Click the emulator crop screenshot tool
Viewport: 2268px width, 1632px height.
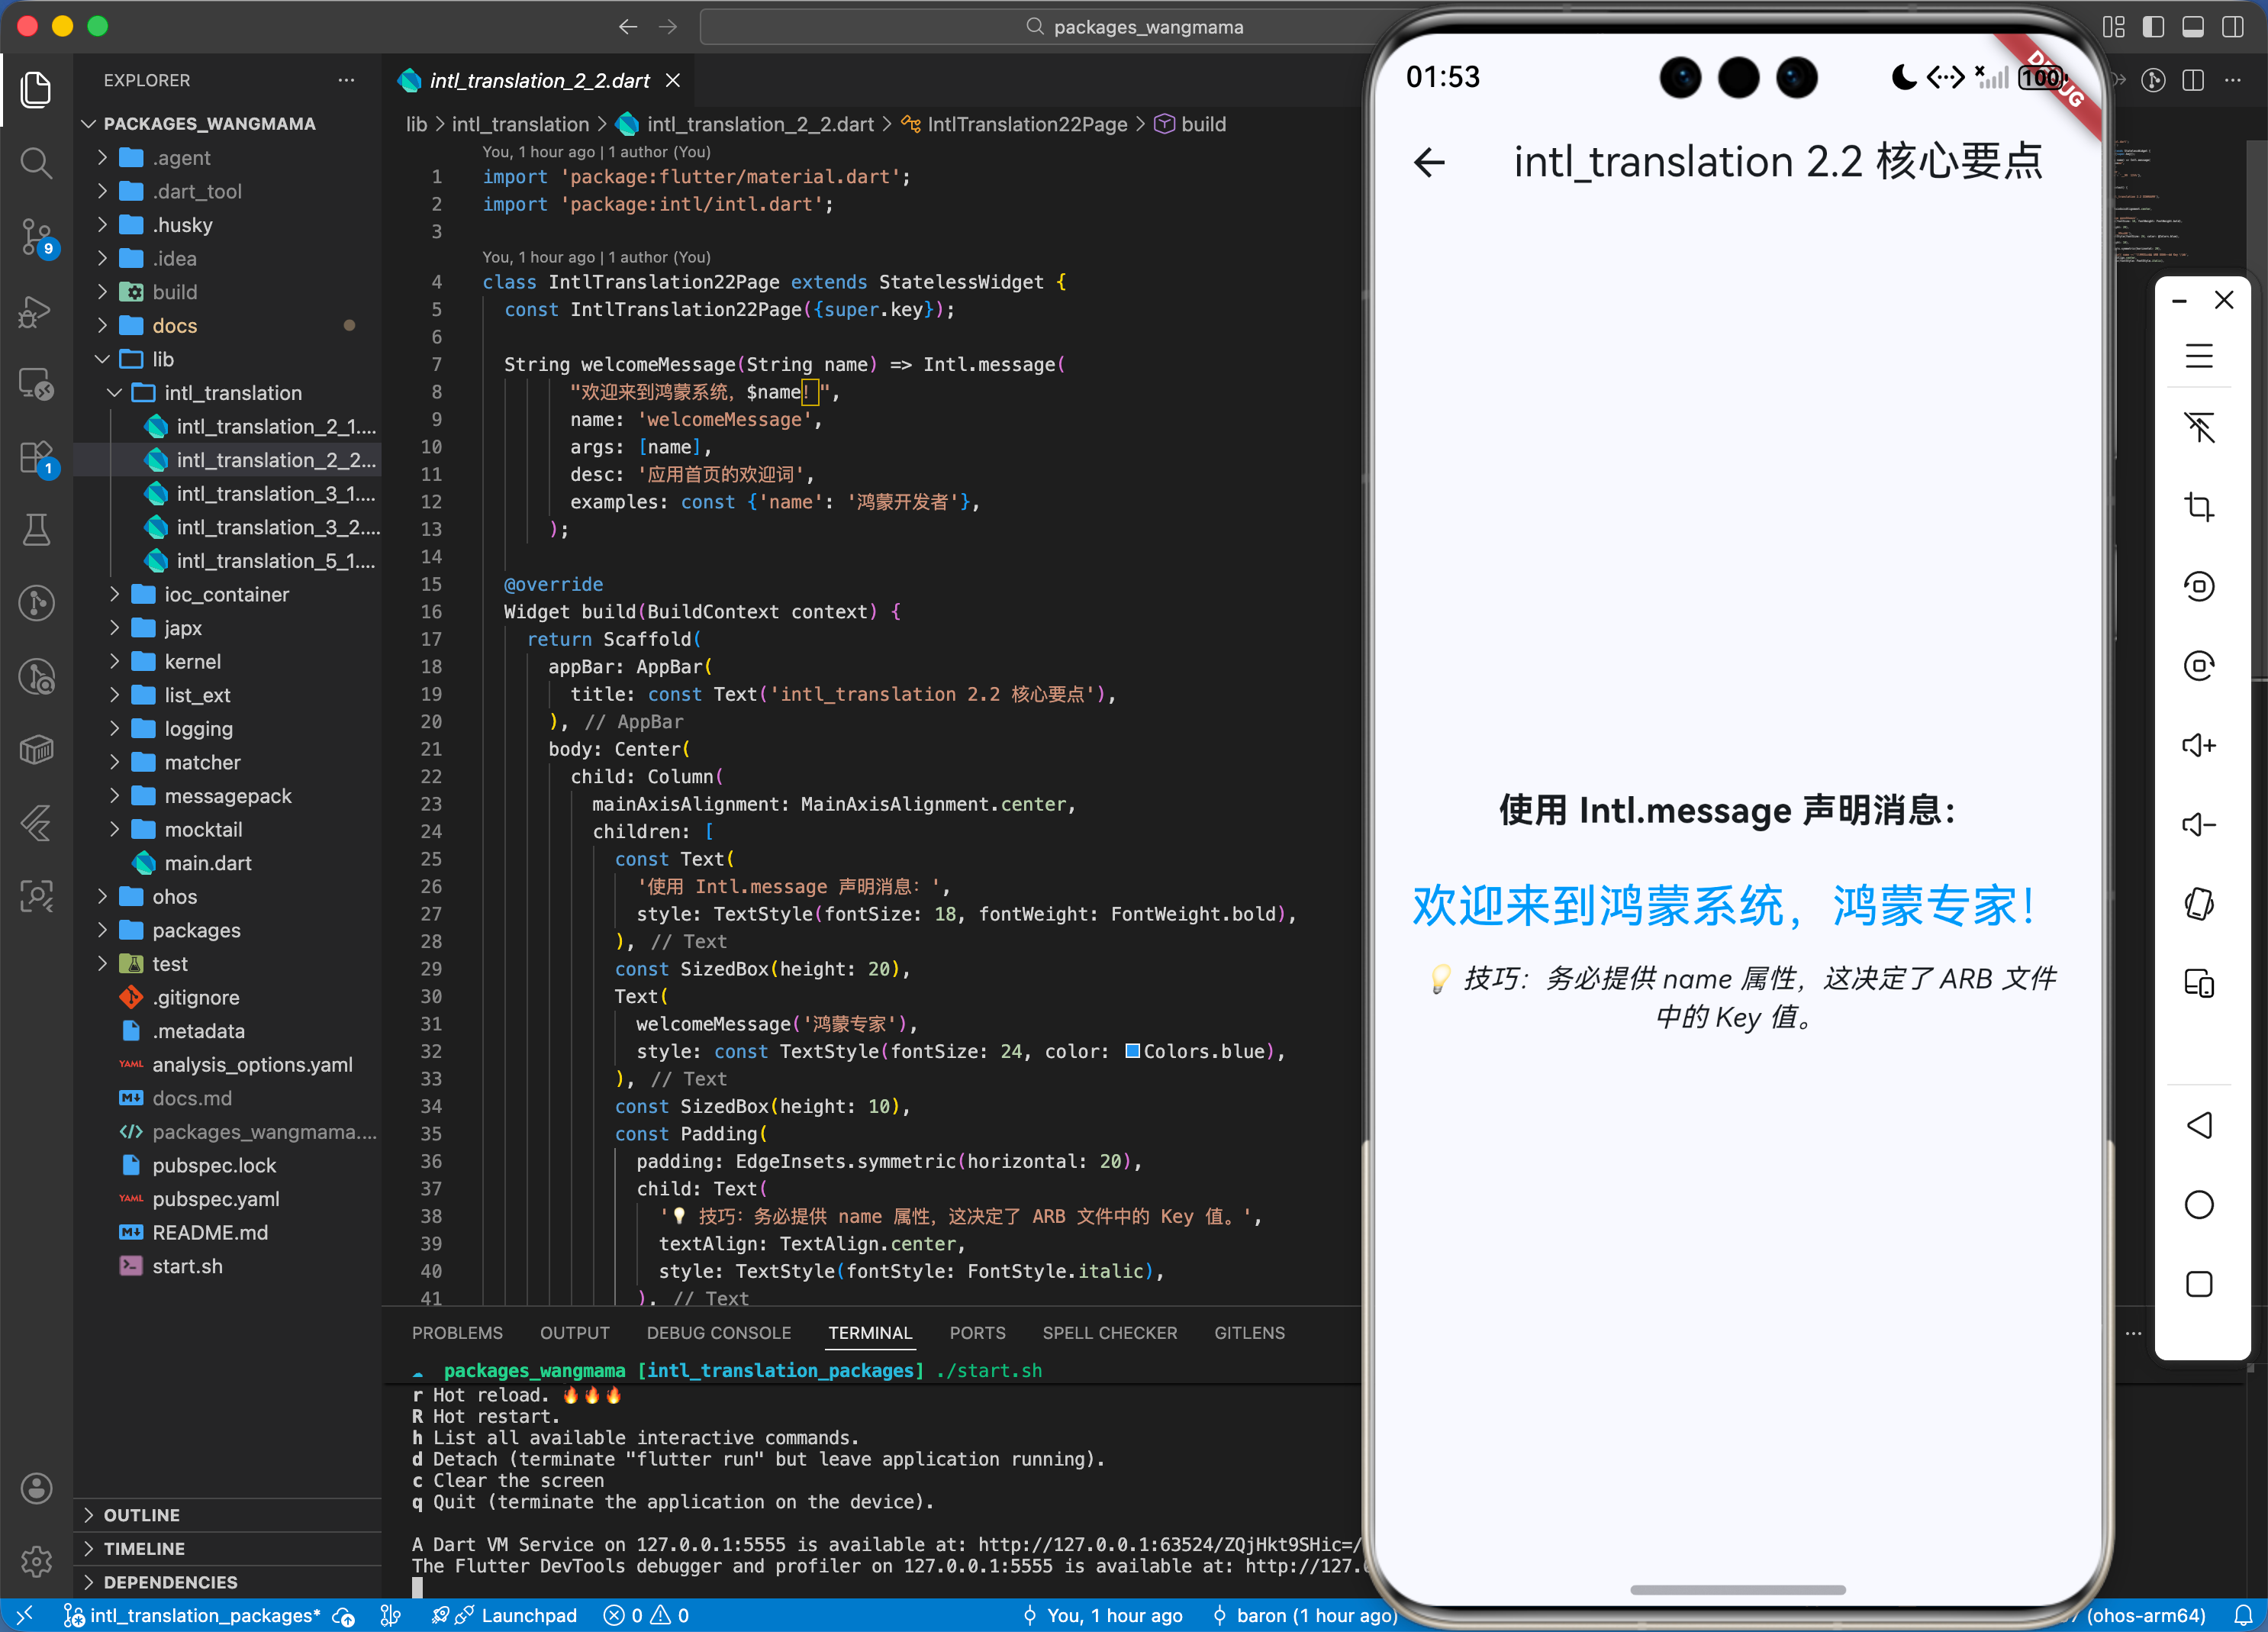[x=2198, y=506]
